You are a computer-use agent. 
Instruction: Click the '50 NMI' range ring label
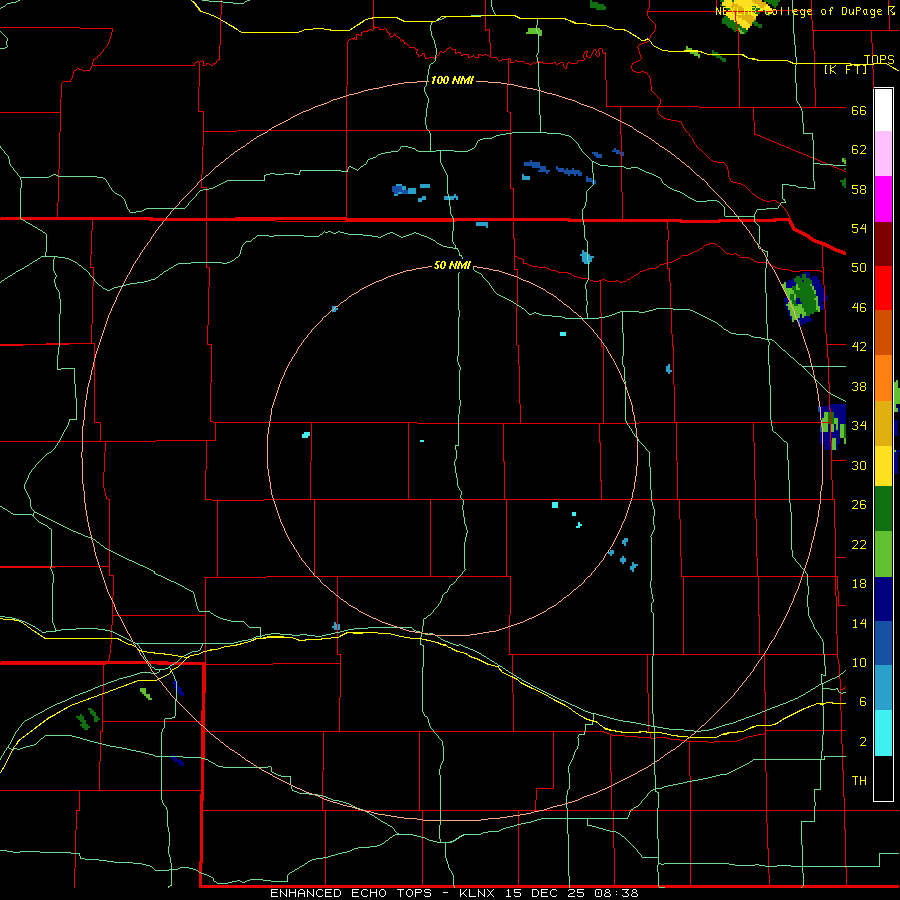tap(452, 265)
